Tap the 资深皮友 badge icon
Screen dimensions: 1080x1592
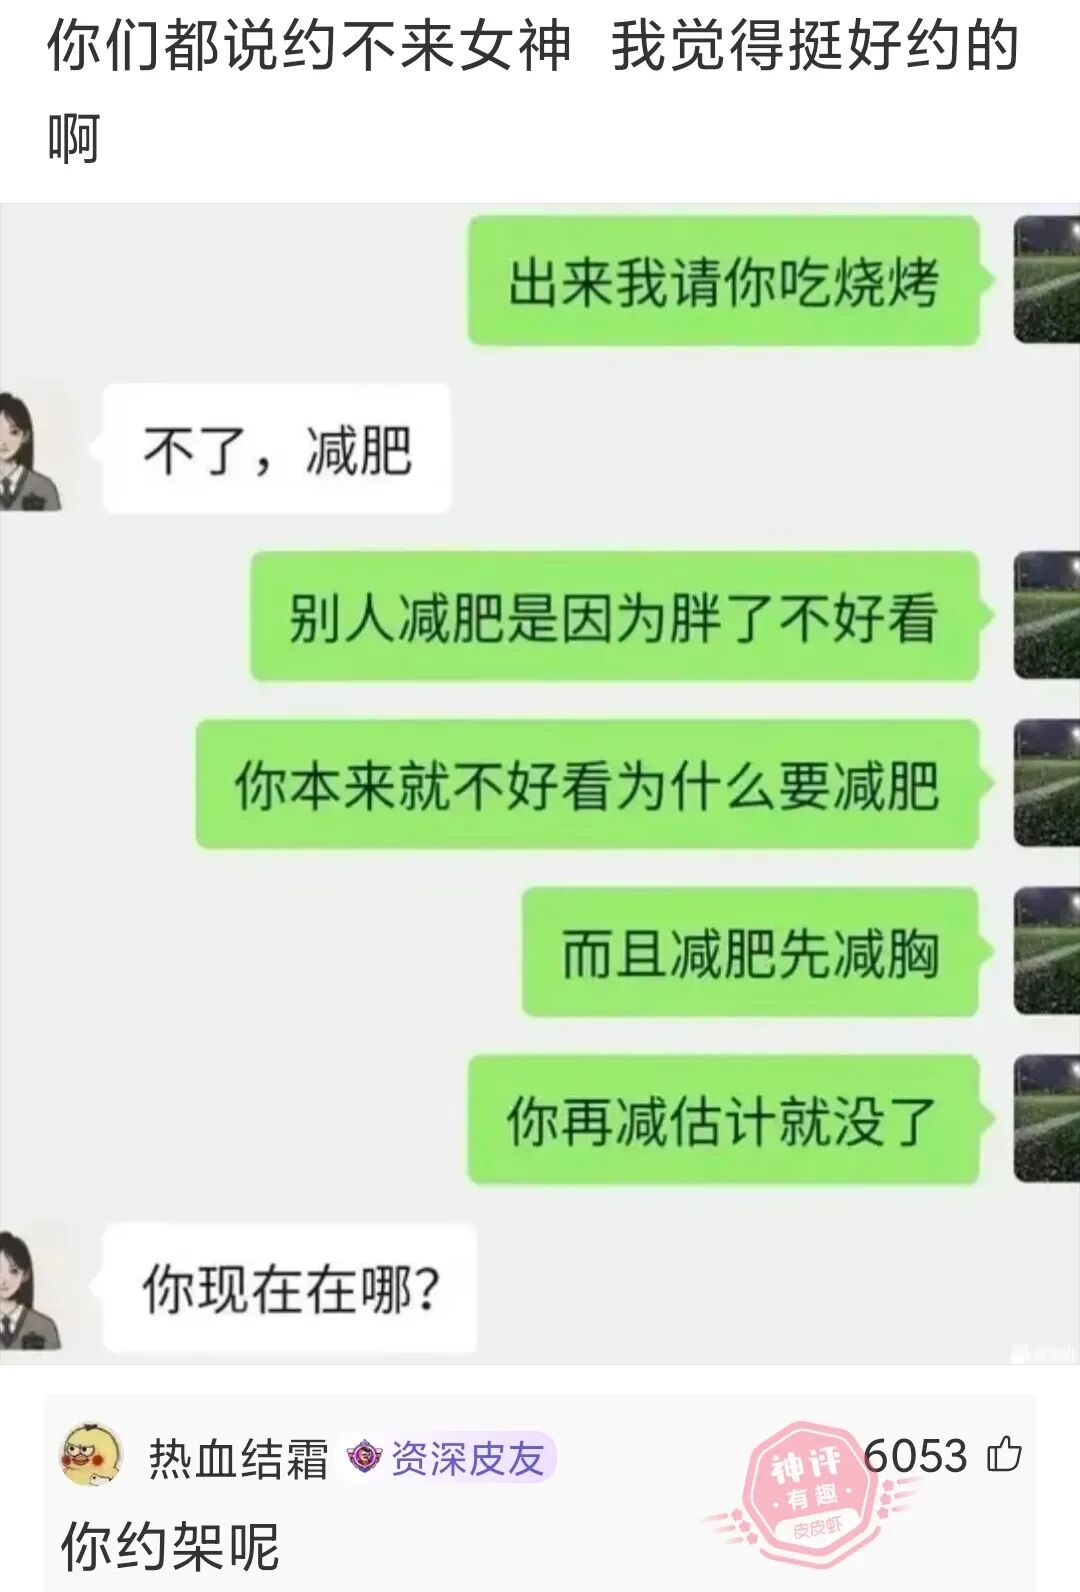(363, 1457)
